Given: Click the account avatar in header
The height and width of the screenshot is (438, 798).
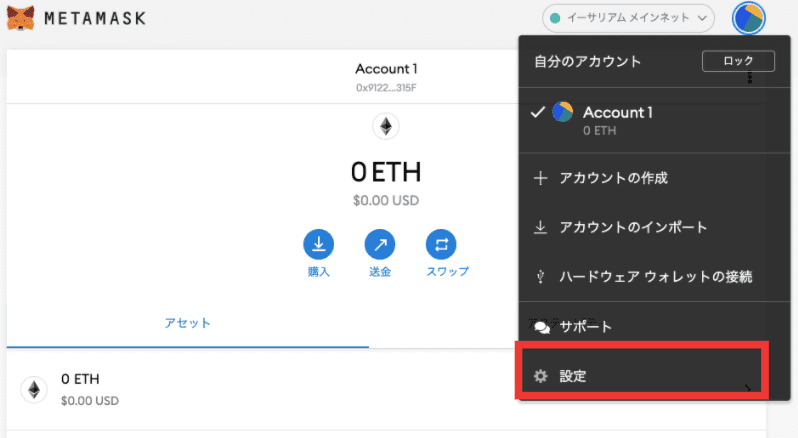Looking at the screenshot, I should point(748,18).
